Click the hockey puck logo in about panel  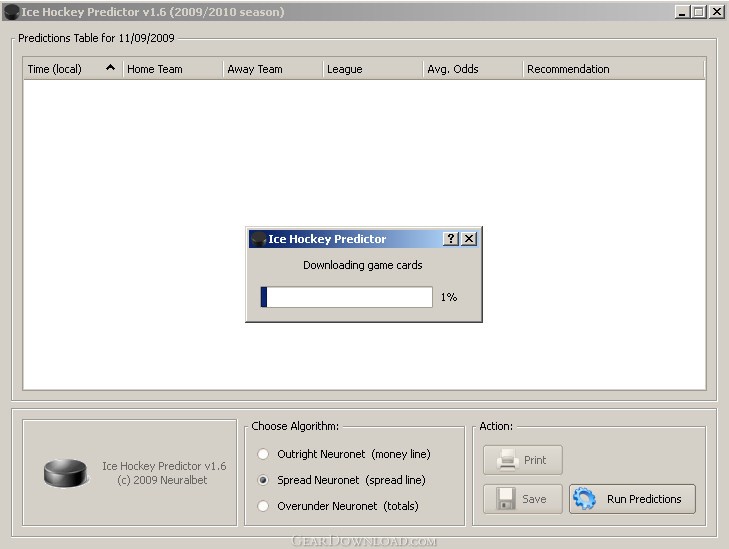pos(66,473)
